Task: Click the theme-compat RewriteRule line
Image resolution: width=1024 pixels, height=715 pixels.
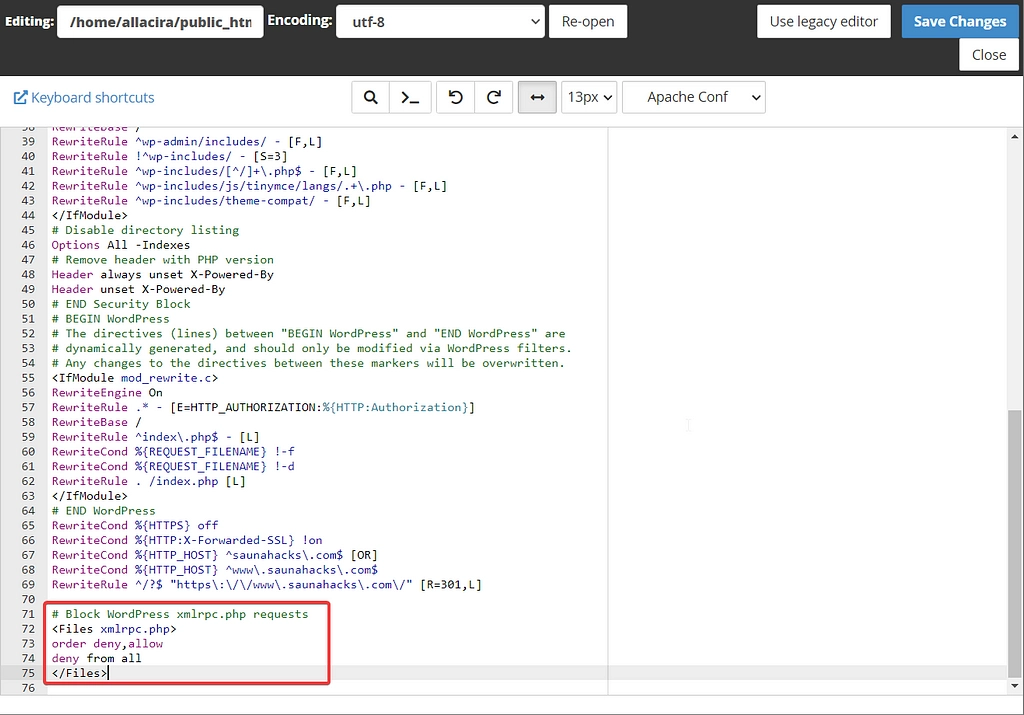Action: coord(211,200)
